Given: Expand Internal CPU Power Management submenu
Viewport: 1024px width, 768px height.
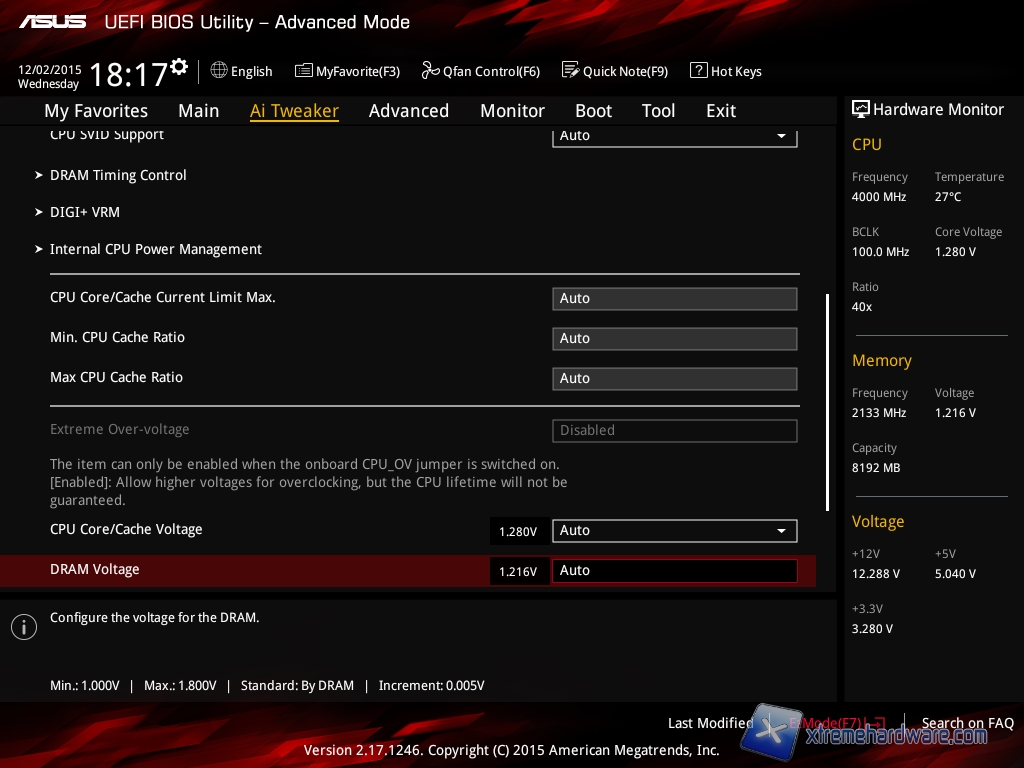Looking at the screenshot, I should (x=155, y=249).
